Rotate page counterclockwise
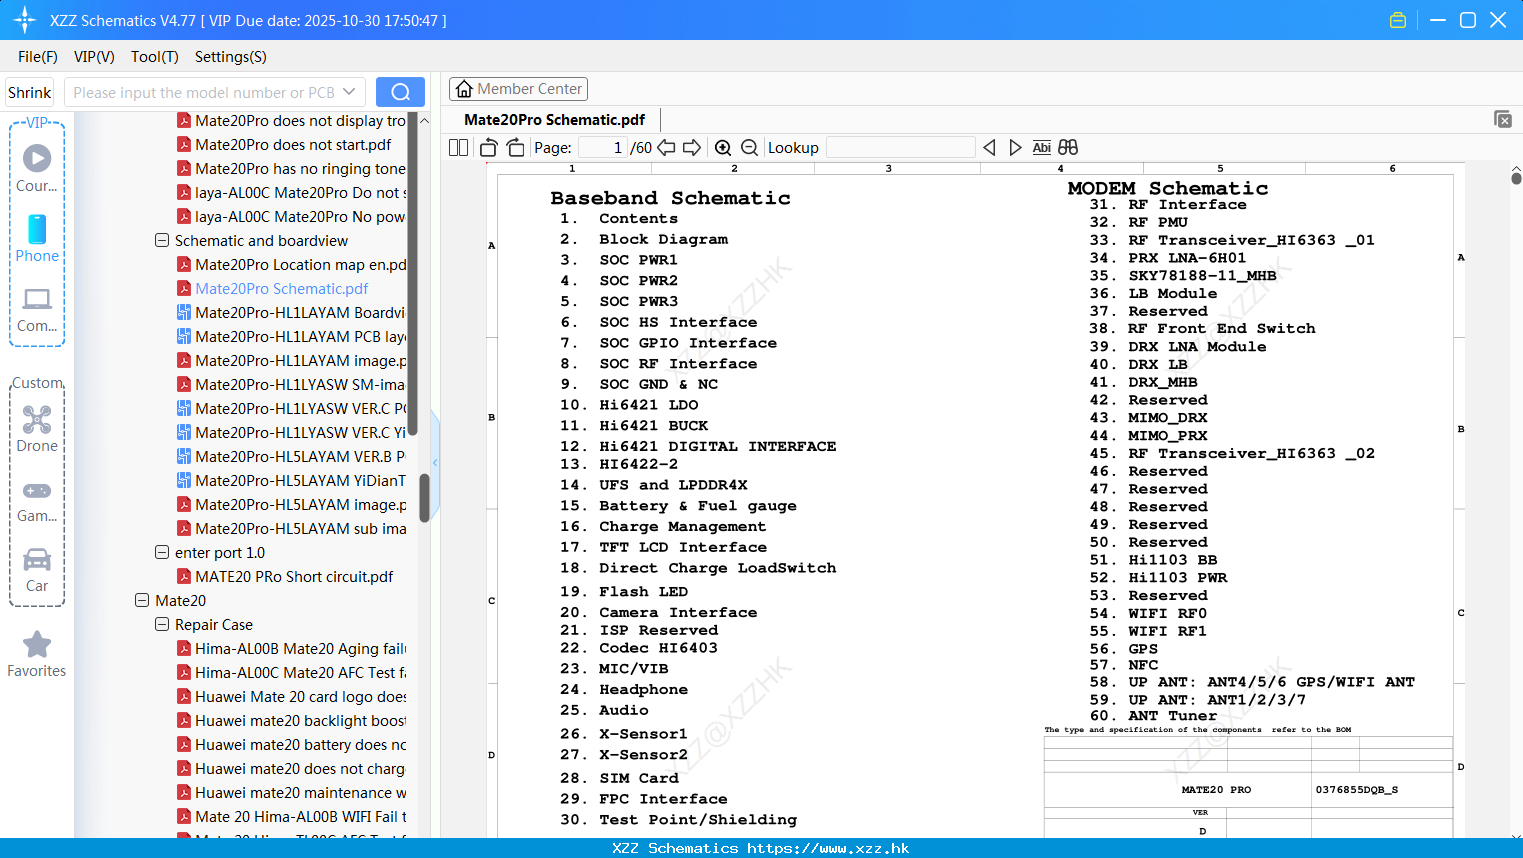 (x=489, y=147)
